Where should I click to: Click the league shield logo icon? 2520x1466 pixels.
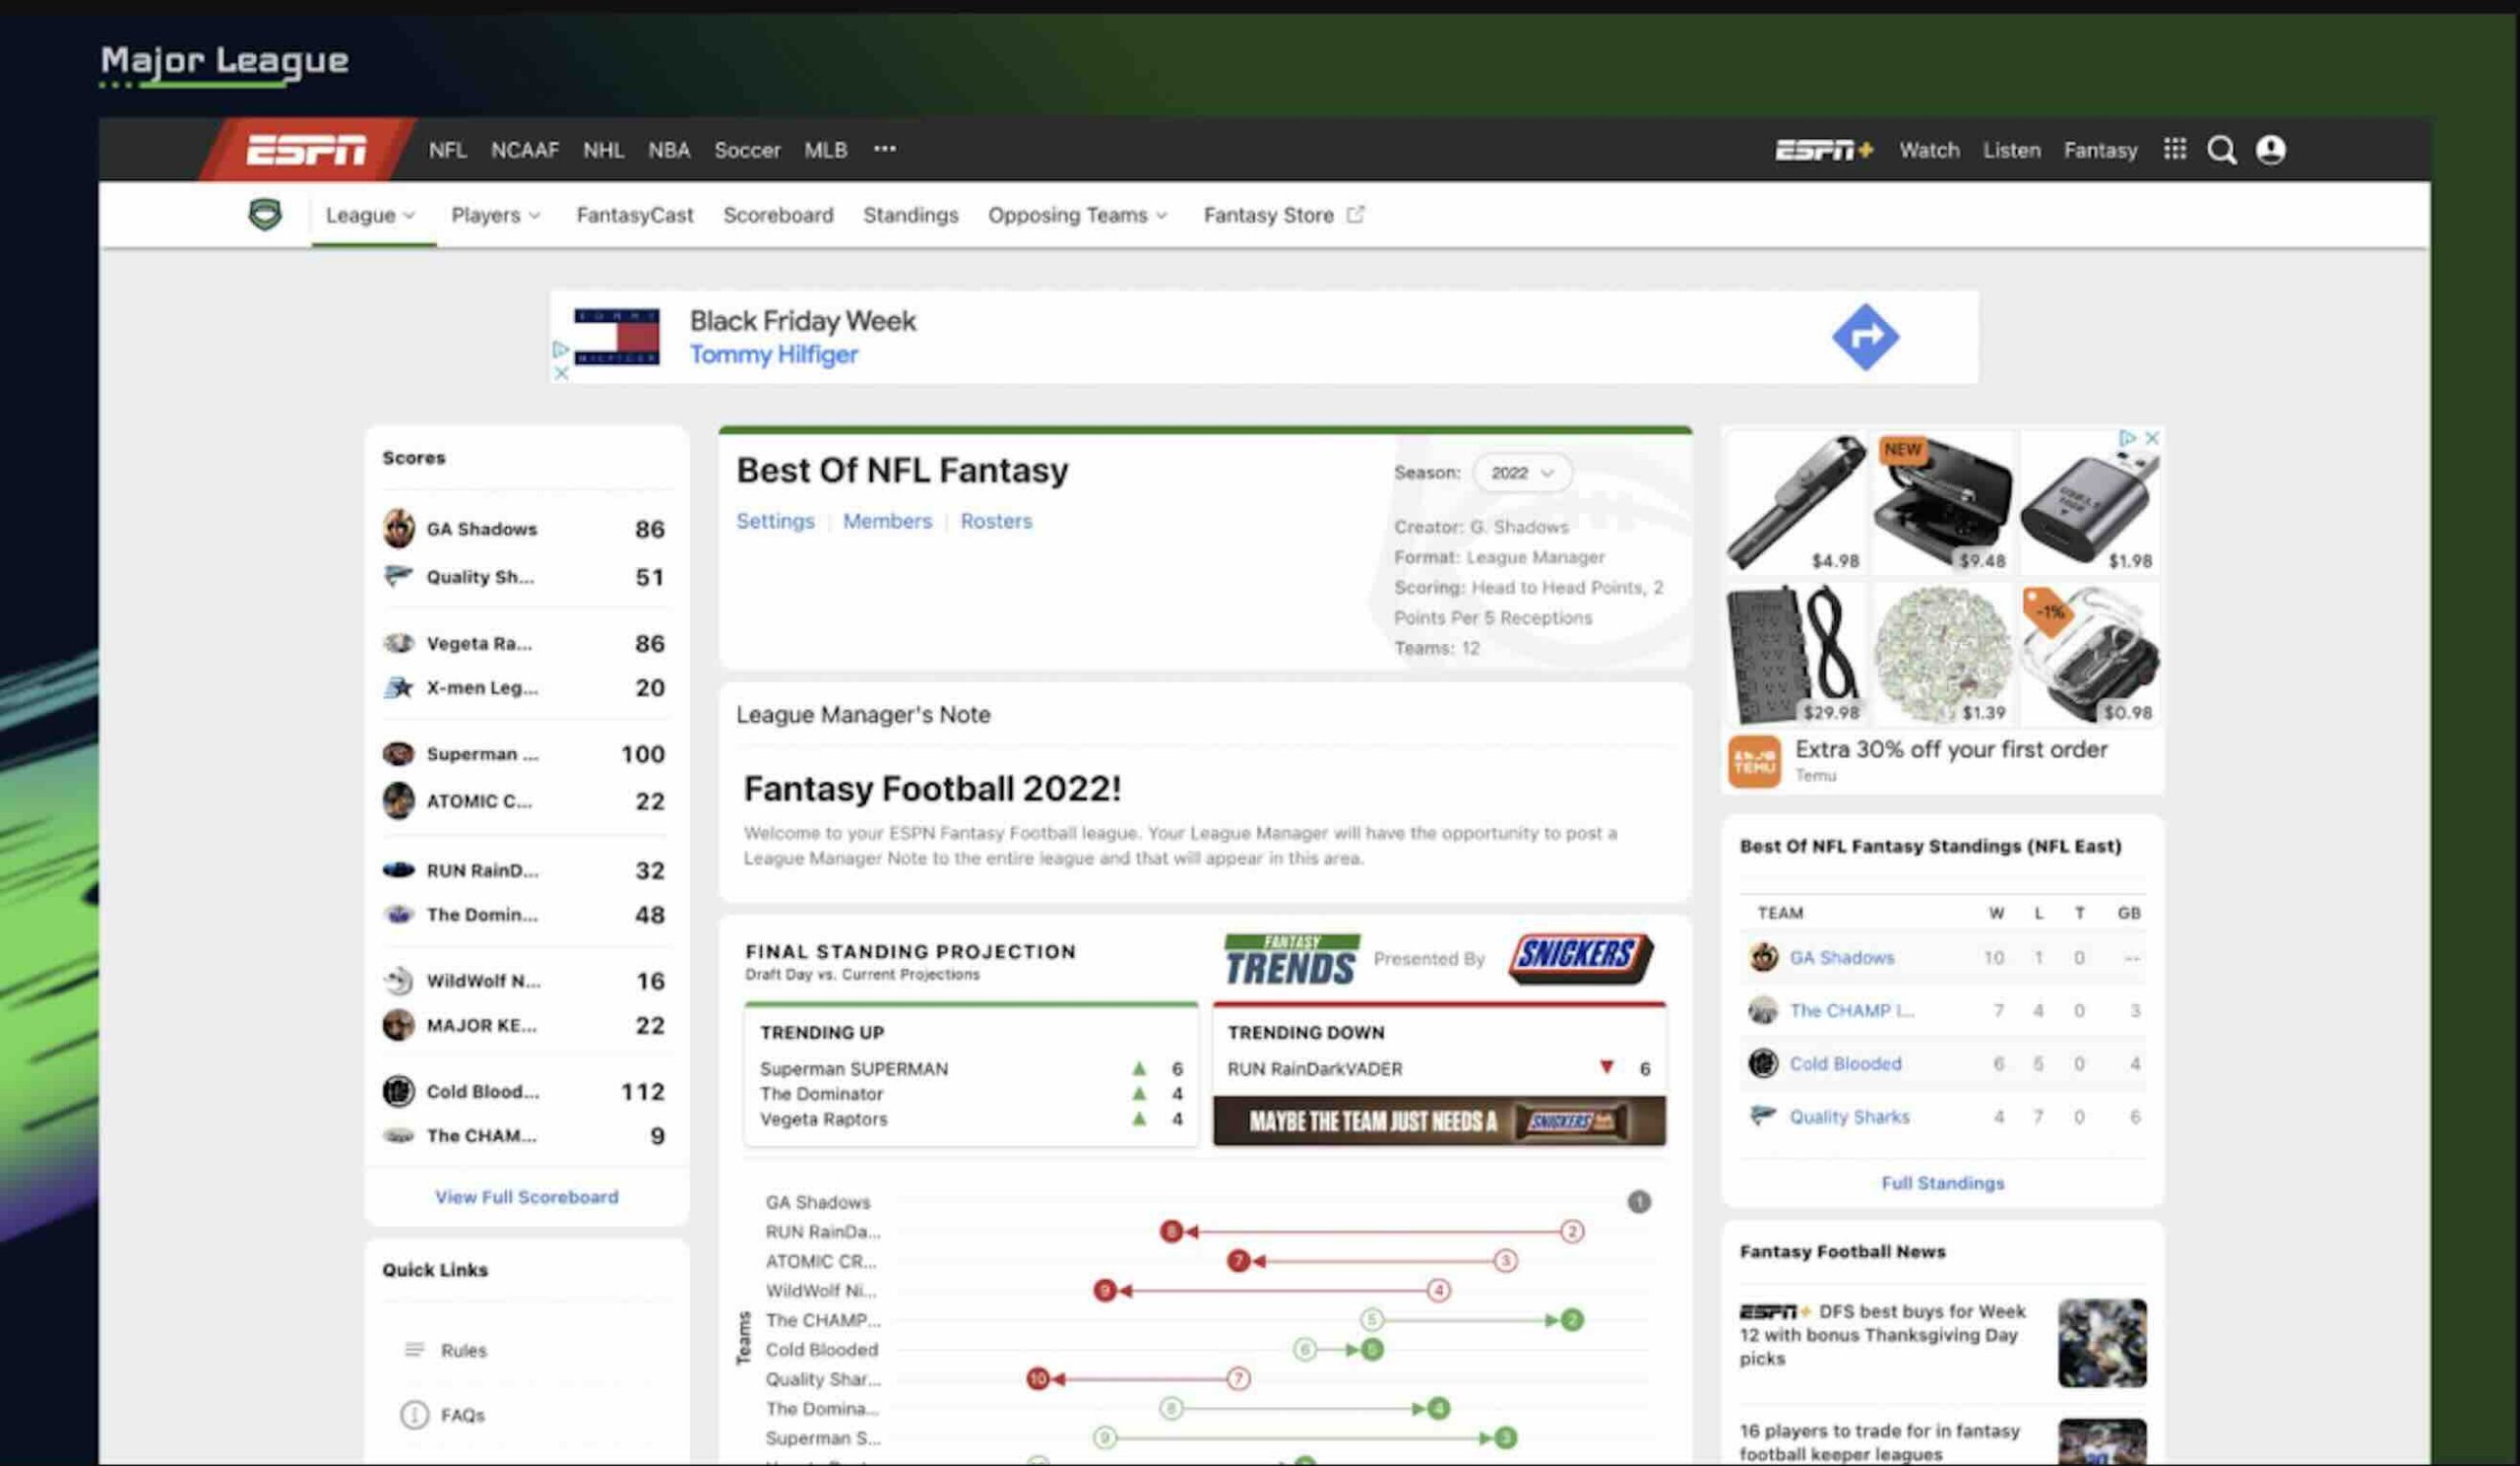coord(265,214)
